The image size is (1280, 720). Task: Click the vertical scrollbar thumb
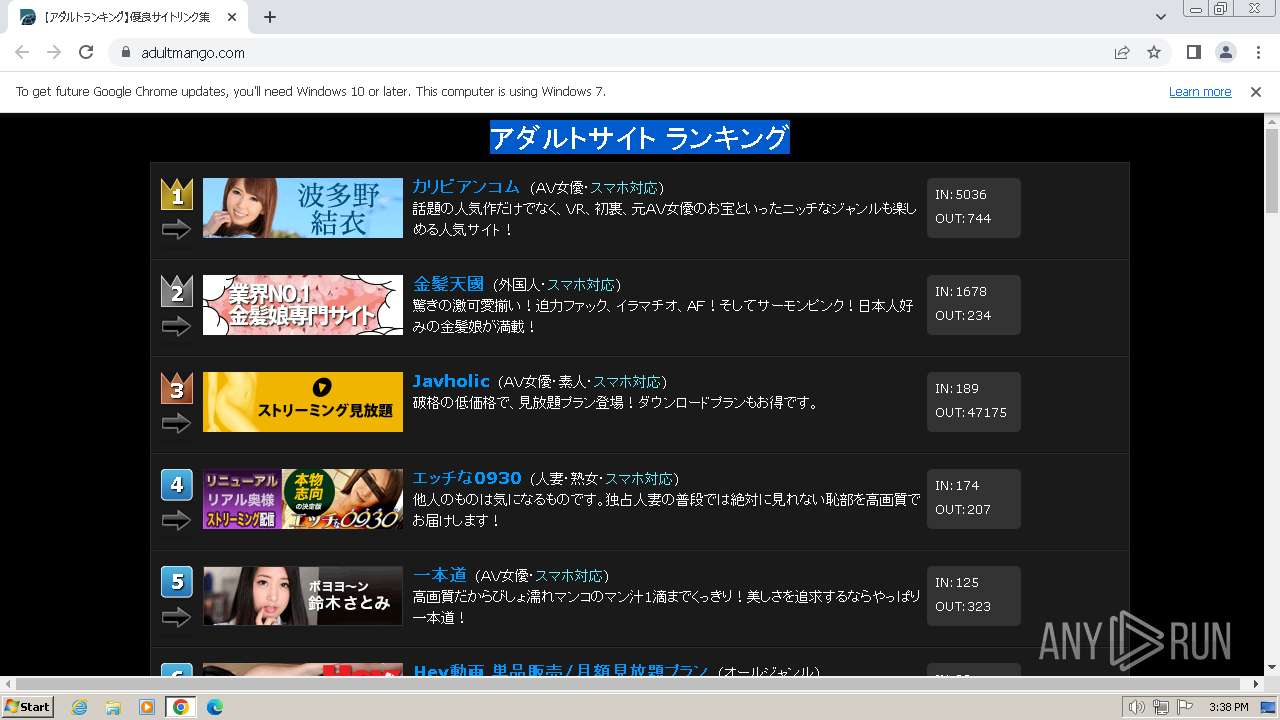pyautogui.click(x=1271, y=170)
